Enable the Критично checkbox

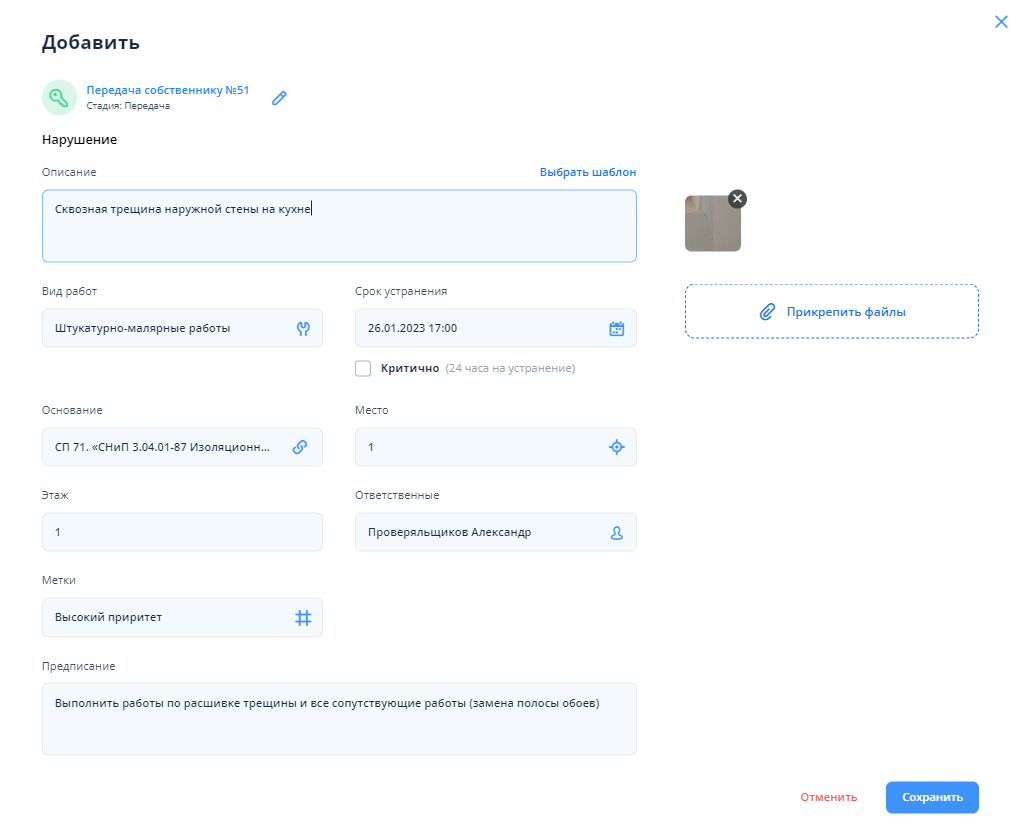(x=363, y=368)
